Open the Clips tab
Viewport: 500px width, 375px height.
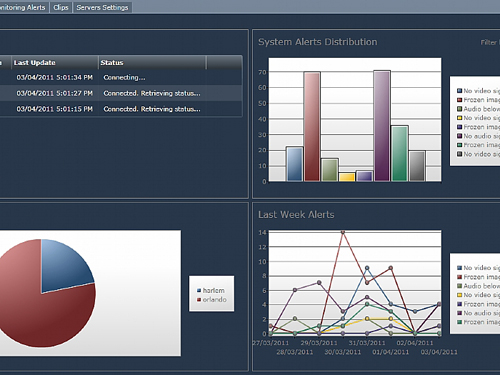point(61,7)
